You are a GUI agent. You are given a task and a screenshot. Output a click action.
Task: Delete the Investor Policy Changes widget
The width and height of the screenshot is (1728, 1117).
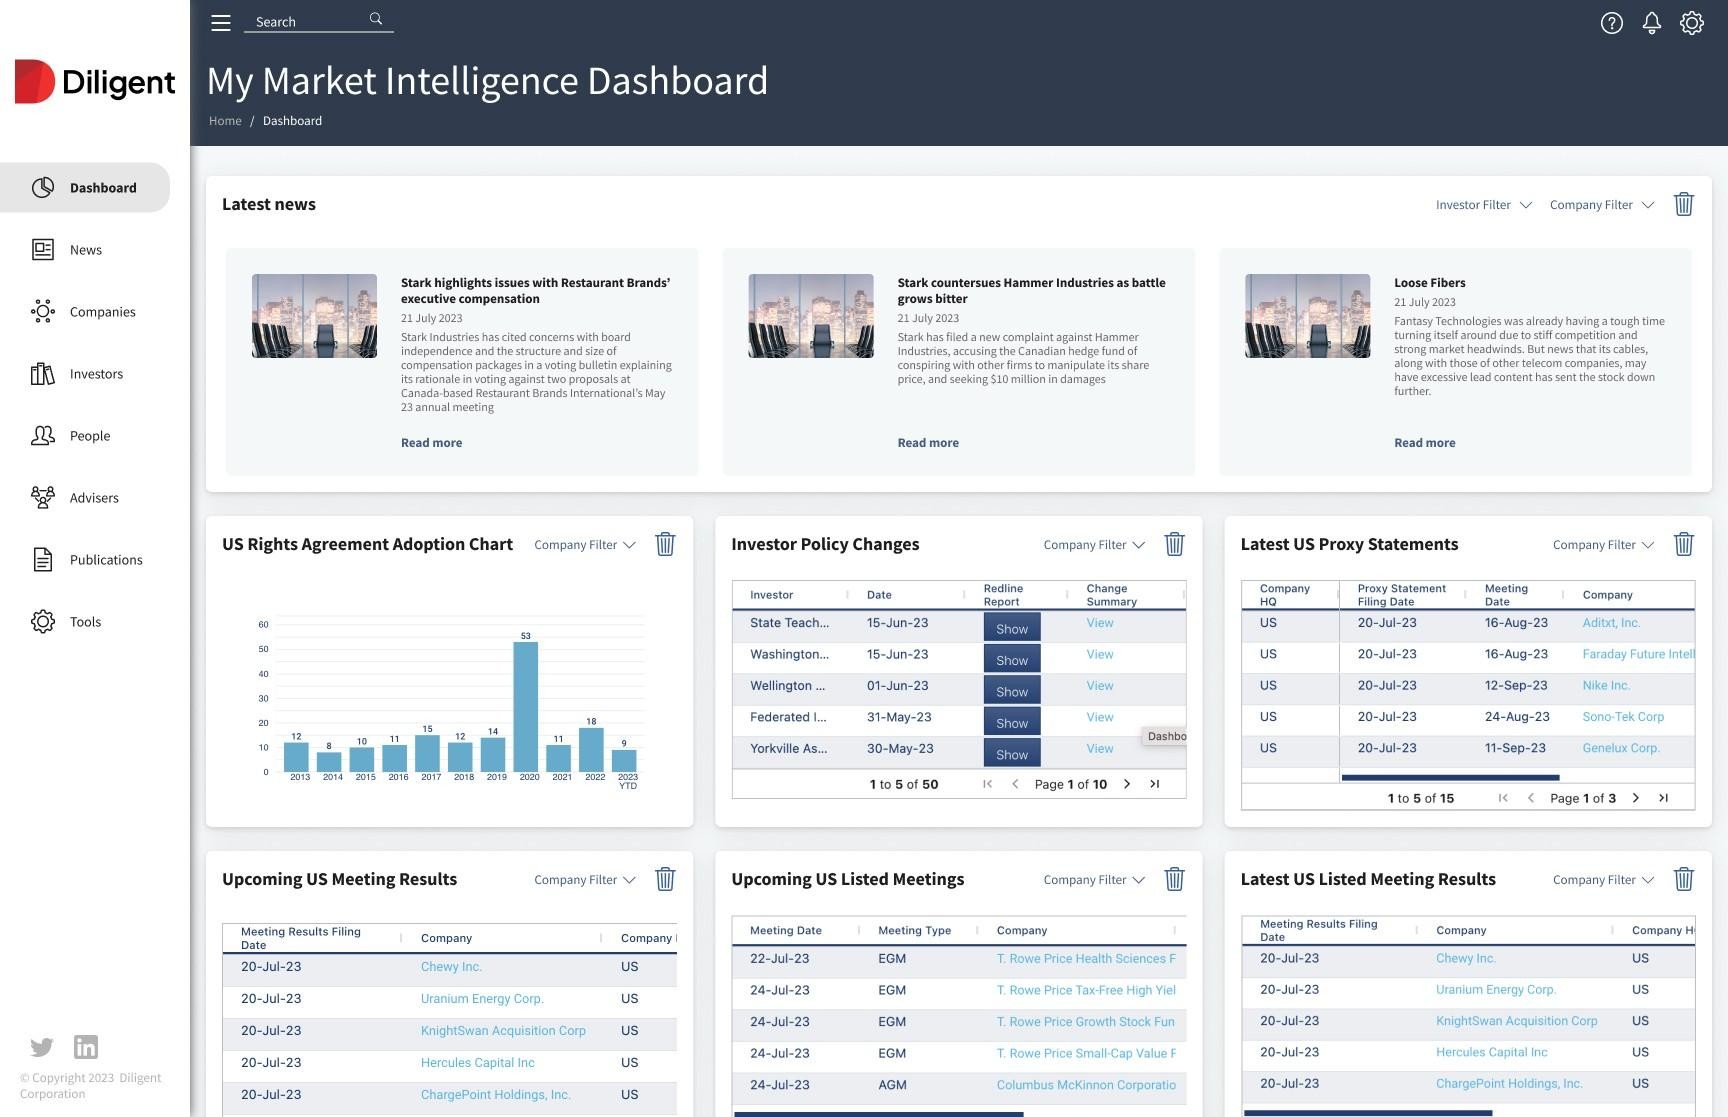pos(1175,544)
